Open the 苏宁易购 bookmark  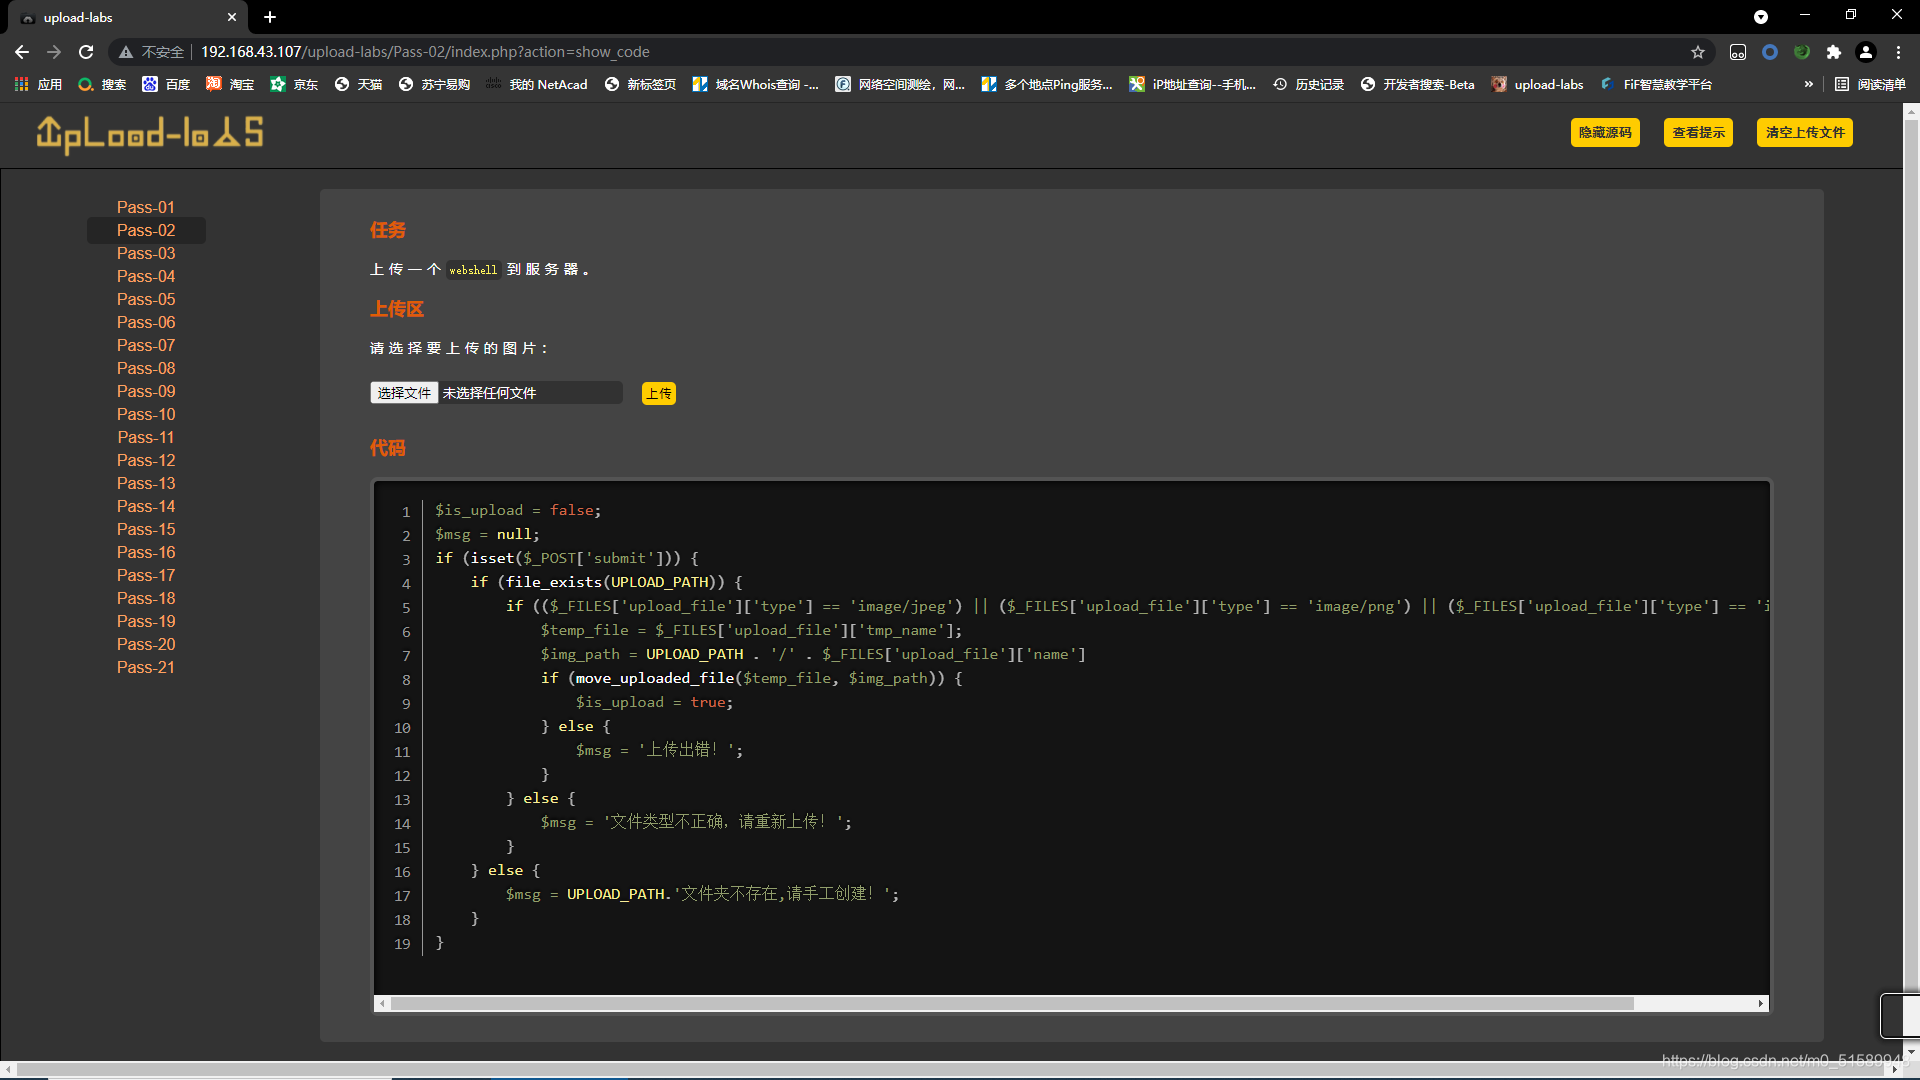[x=434, y=84]
